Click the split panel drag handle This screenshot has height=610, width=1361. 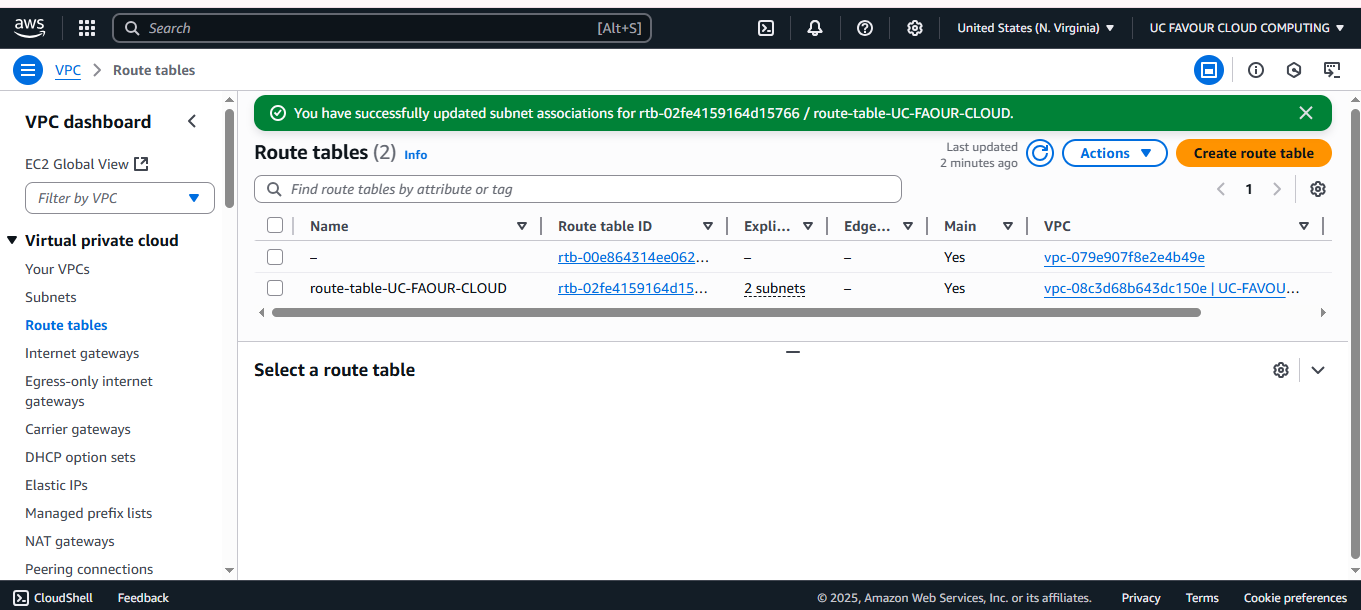pos(793,352)
